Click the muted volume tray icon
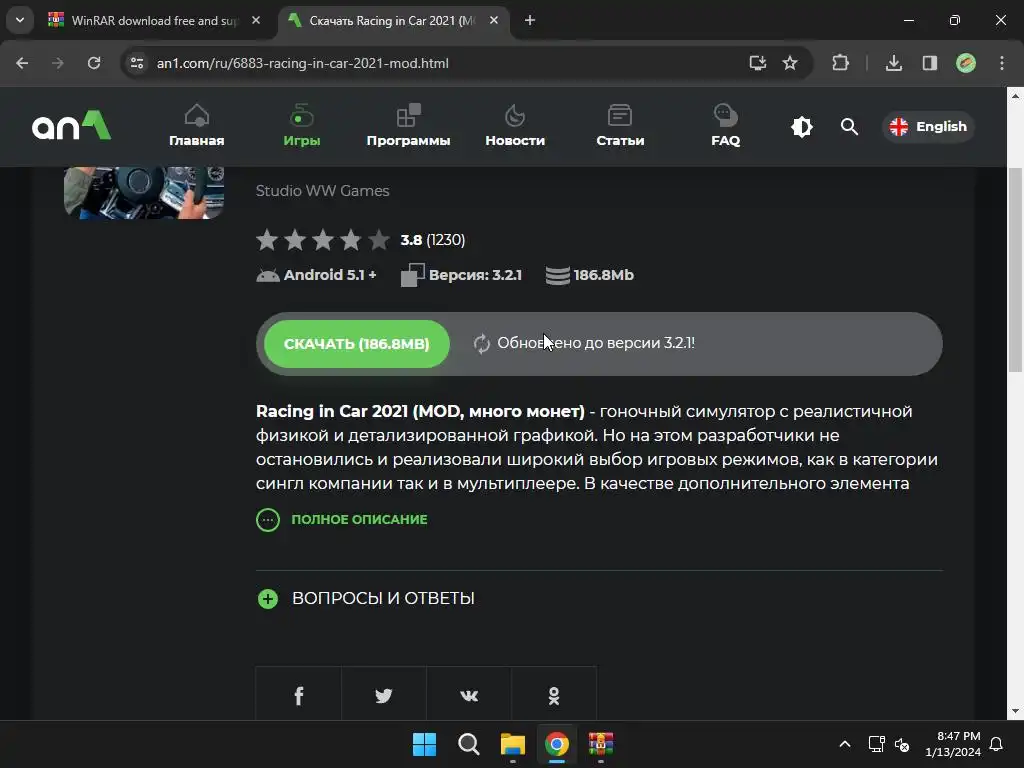Image resolution: width=1024 pixels, height=768 pixels. (902, 744)
